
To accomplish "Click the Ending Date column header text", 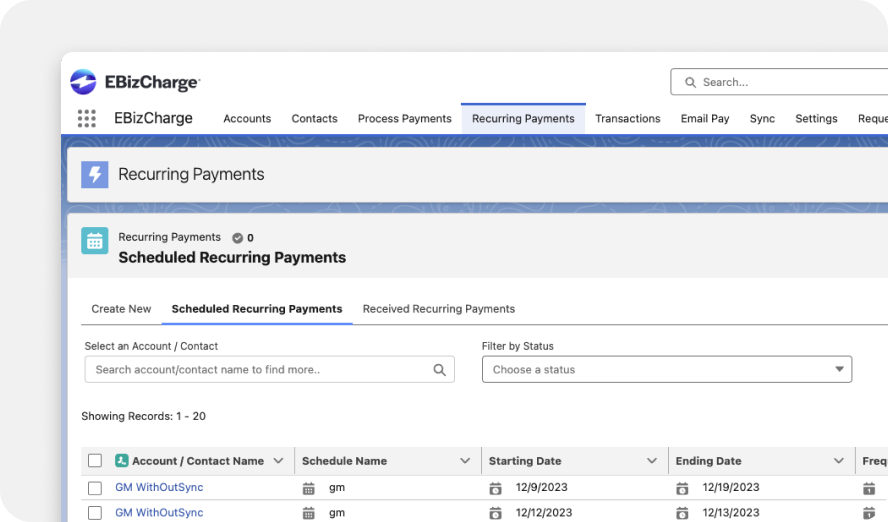I will point(708,461).
